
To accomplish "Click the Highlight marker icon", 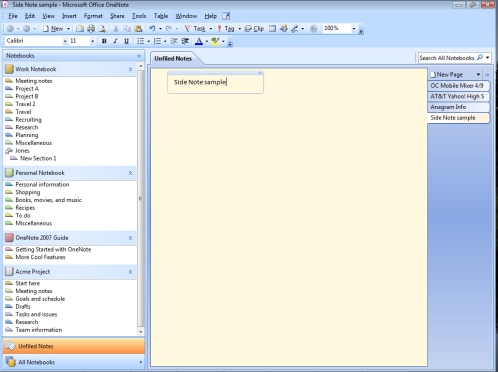I will tap(215, 41).
